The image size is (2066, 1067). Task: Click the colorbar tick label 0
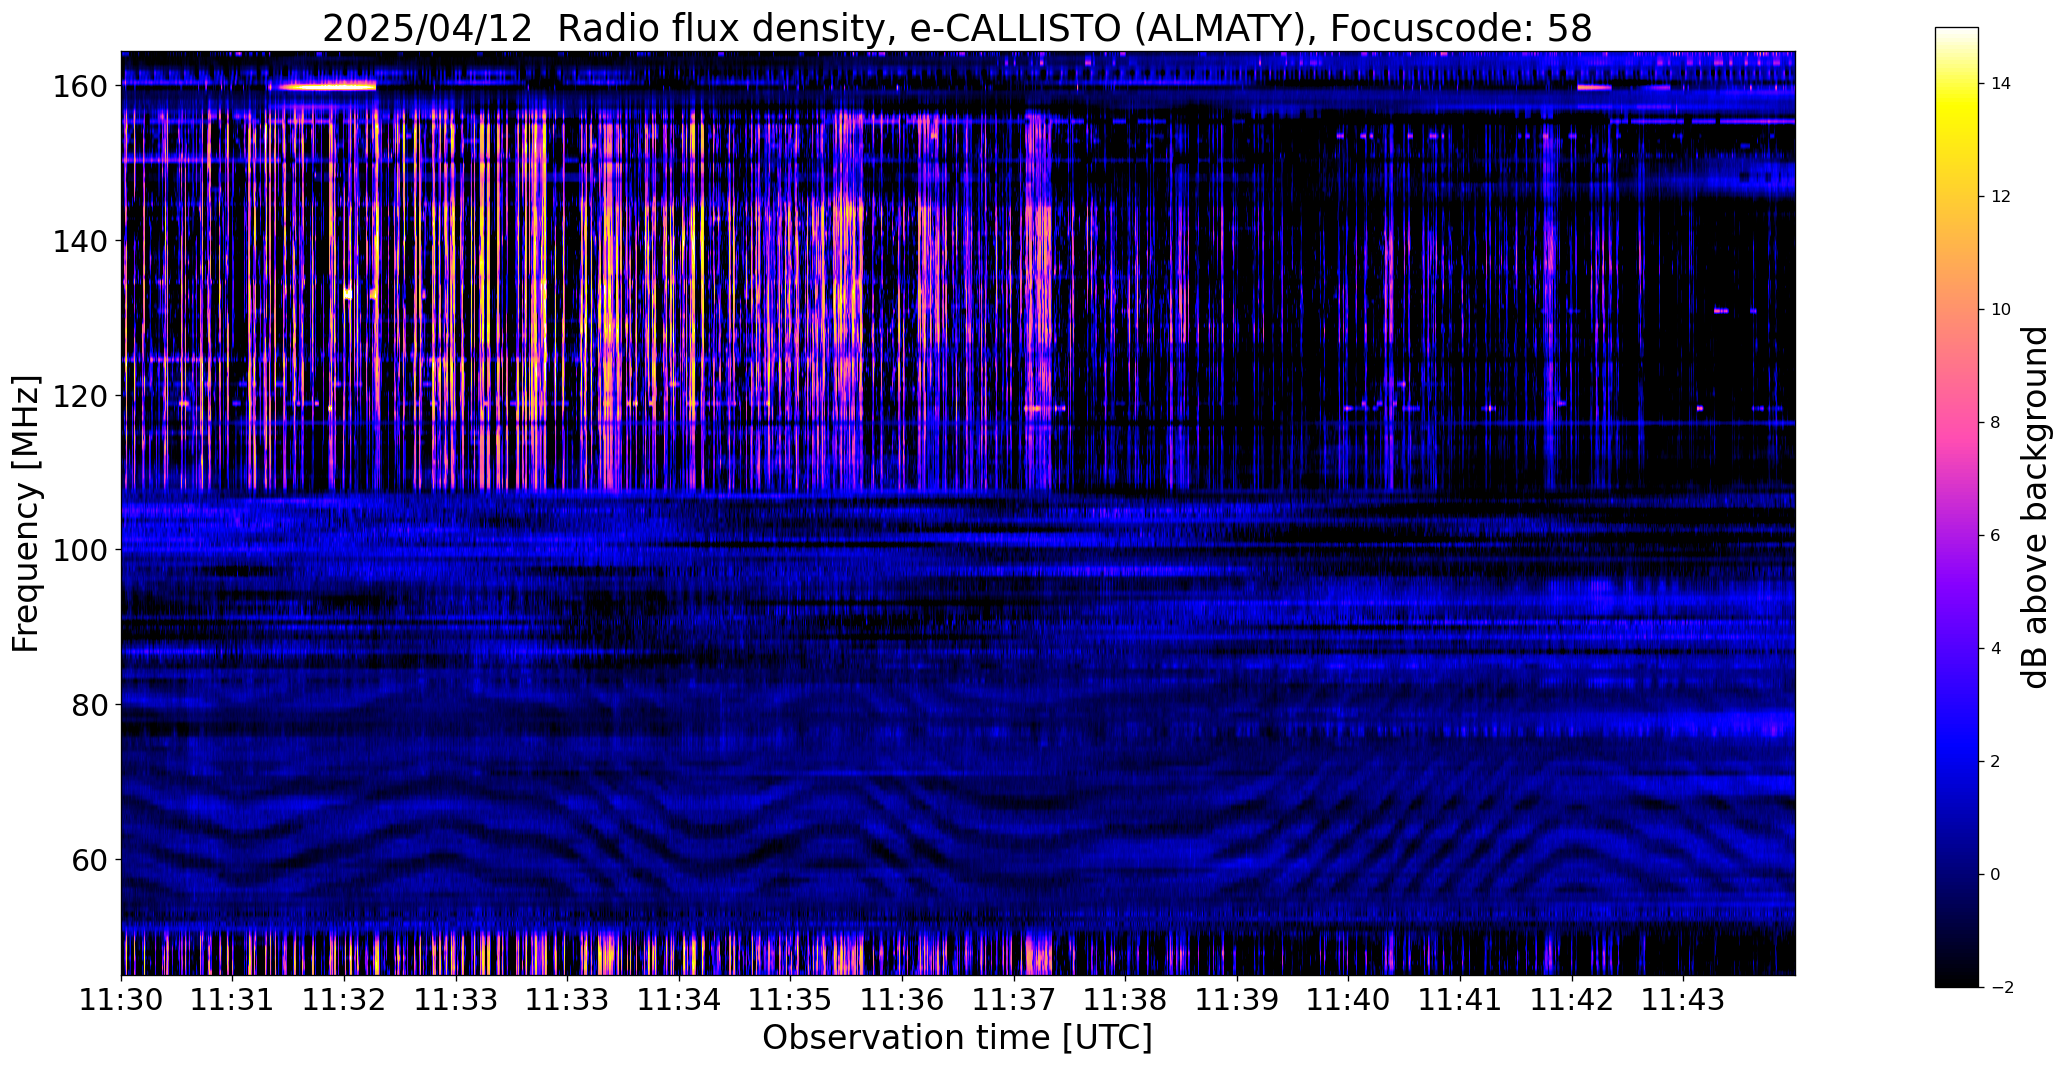click(1996, 875)
